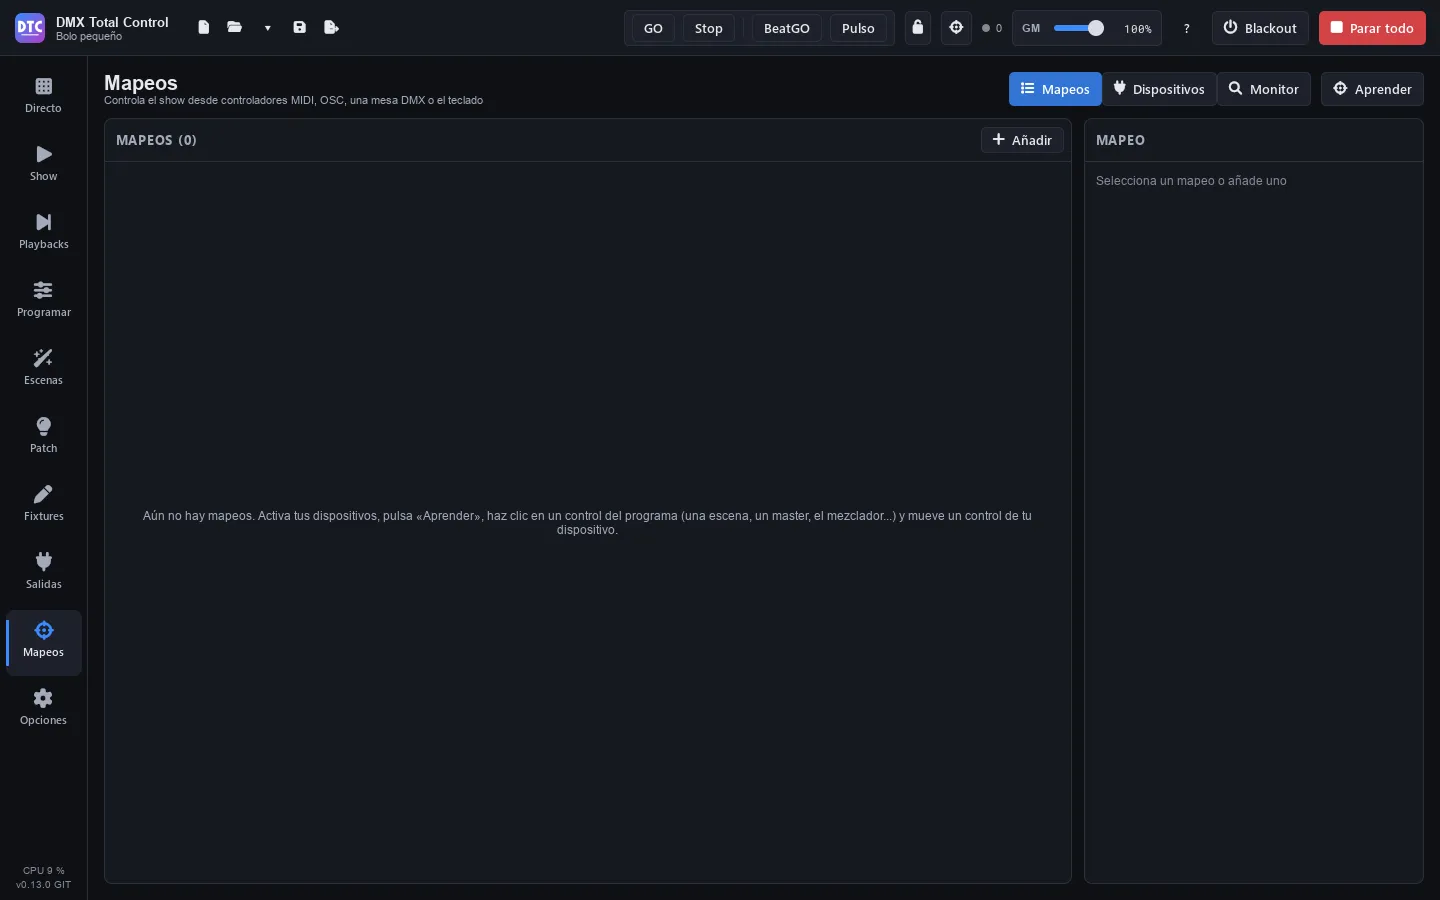Tap the Pulso button

(x=858, y=28)
